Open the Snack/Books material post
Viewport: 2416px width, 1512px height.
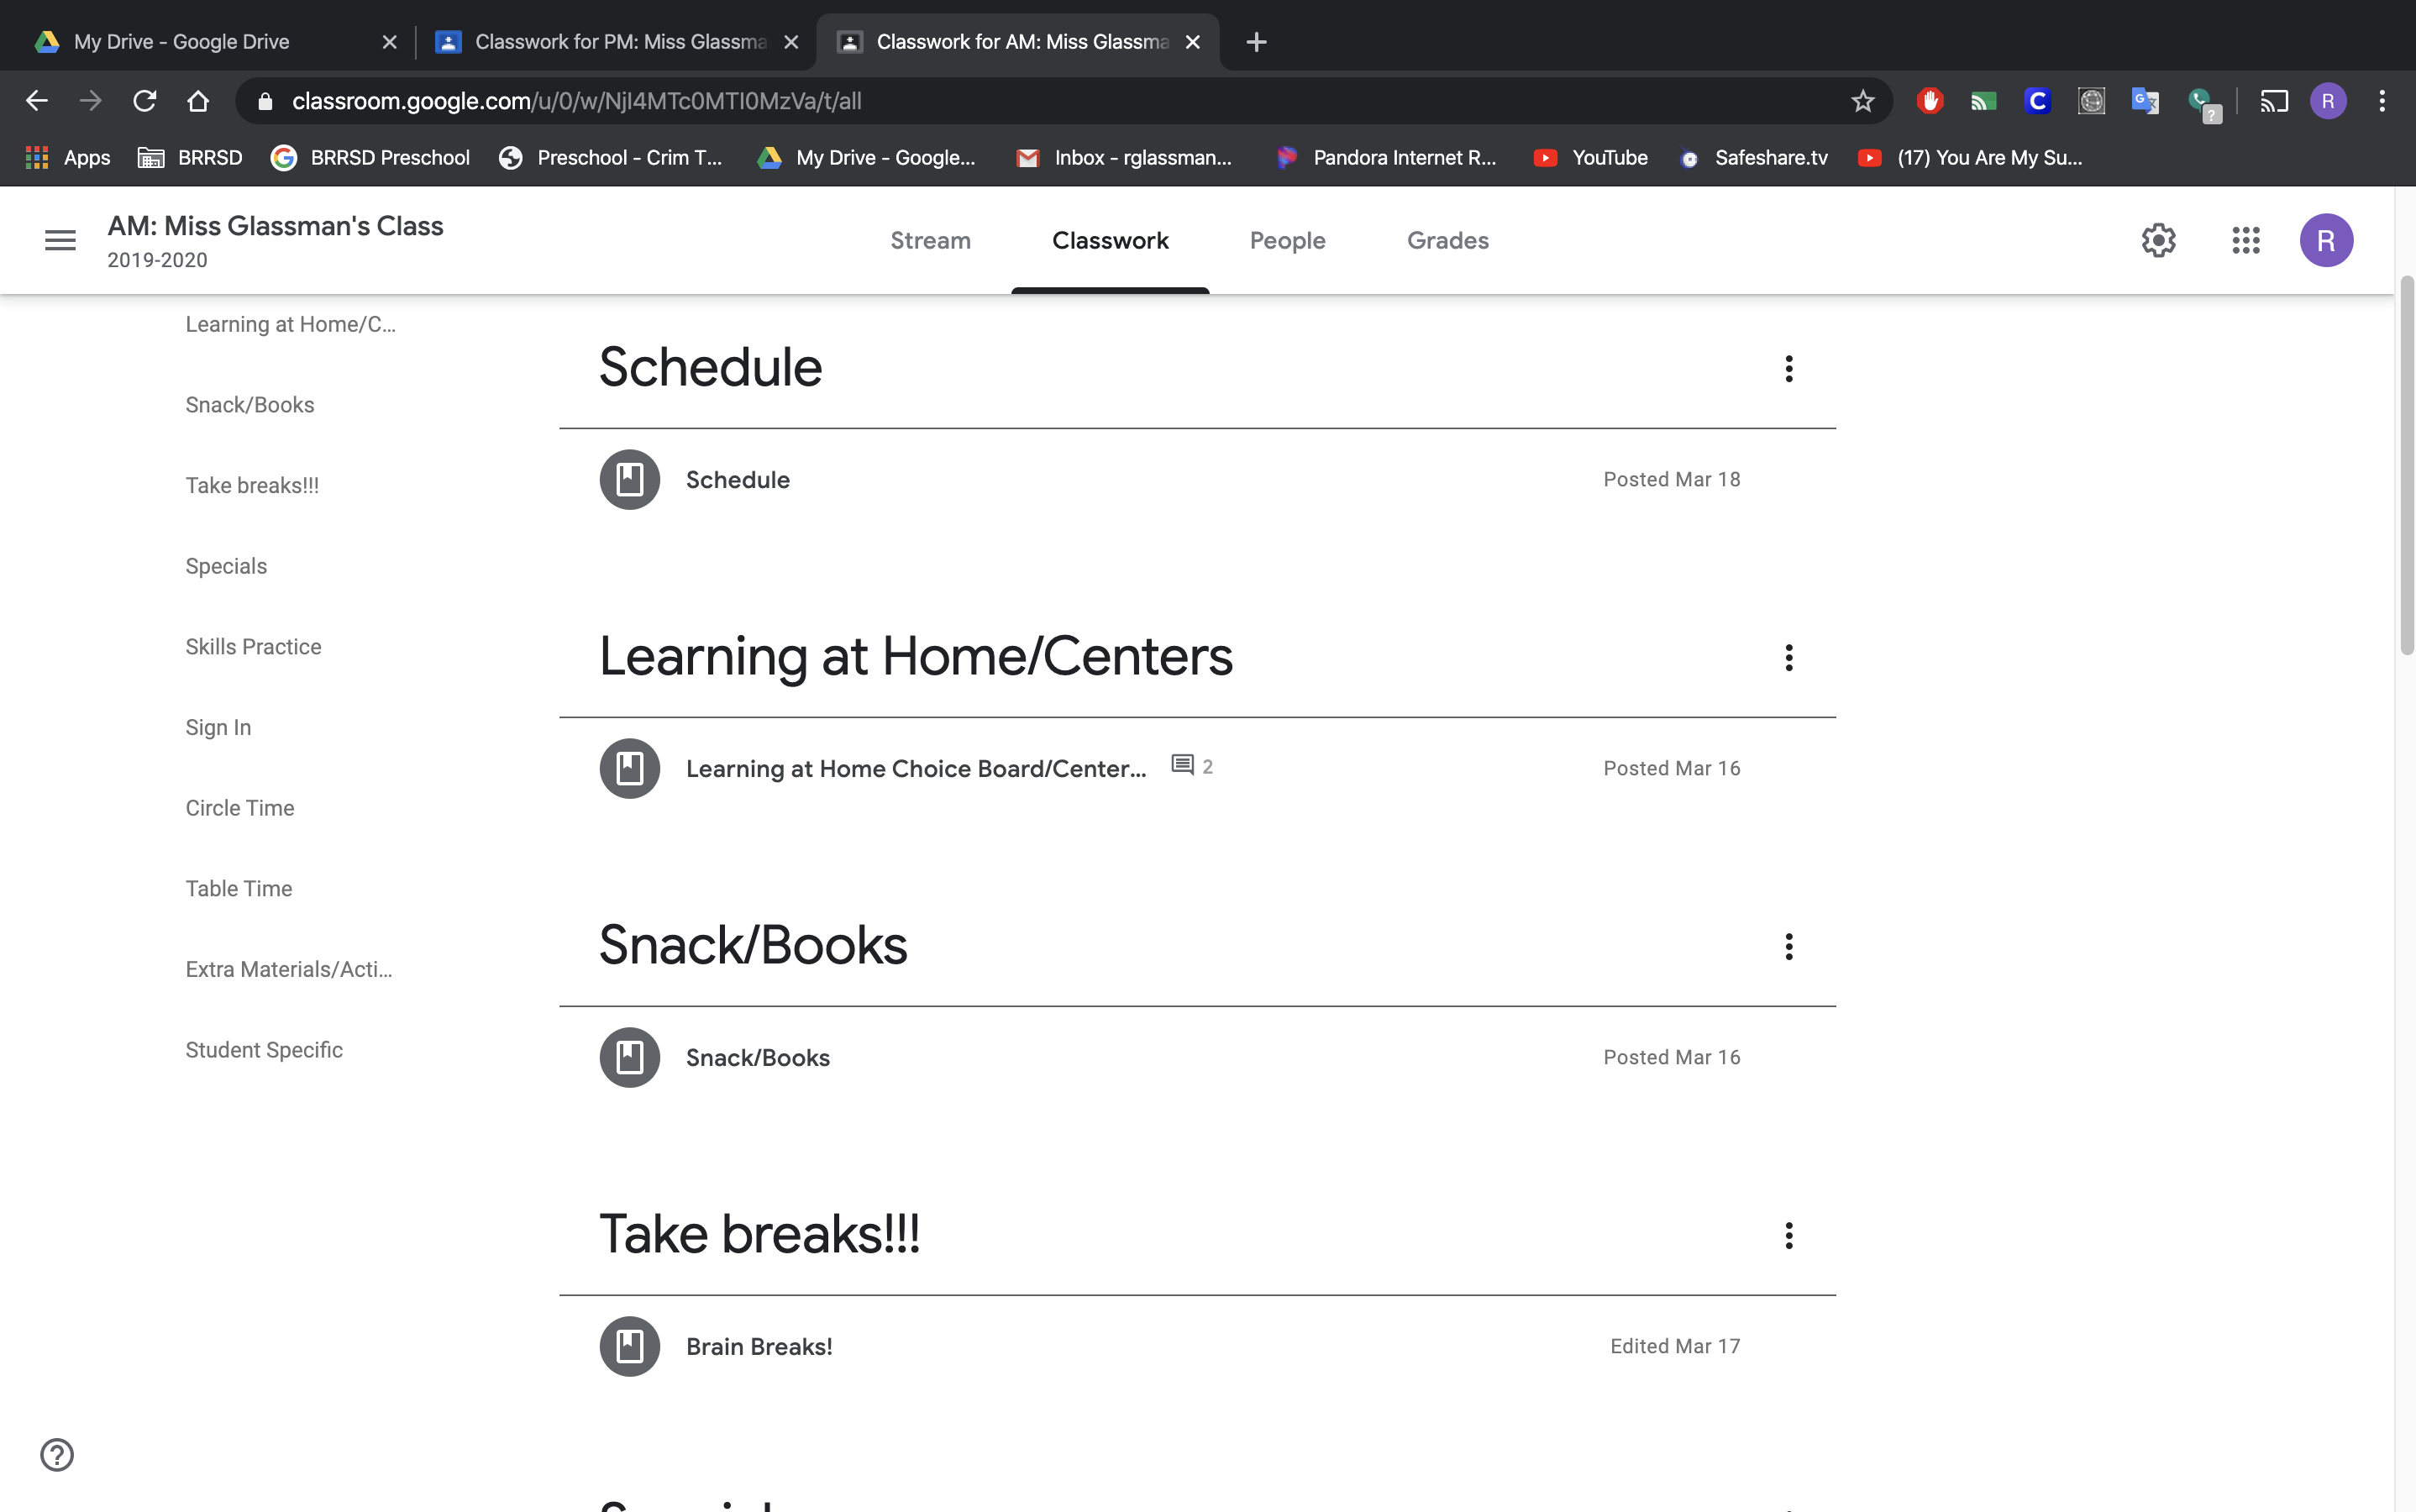pyautogui.click(x=757, y=1058)
